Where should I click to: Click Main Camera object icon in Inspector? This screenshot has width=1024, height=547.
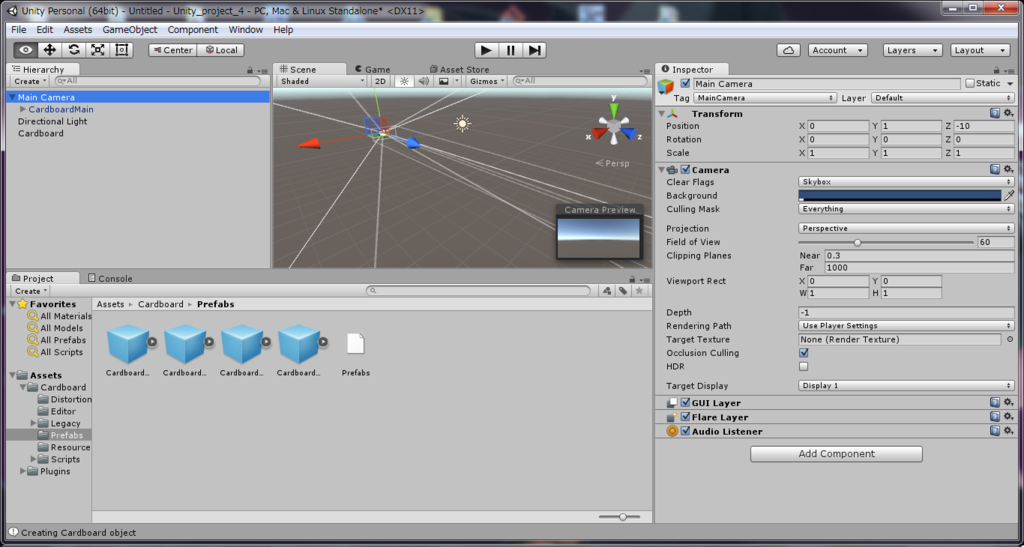click(x=665, y=87)
